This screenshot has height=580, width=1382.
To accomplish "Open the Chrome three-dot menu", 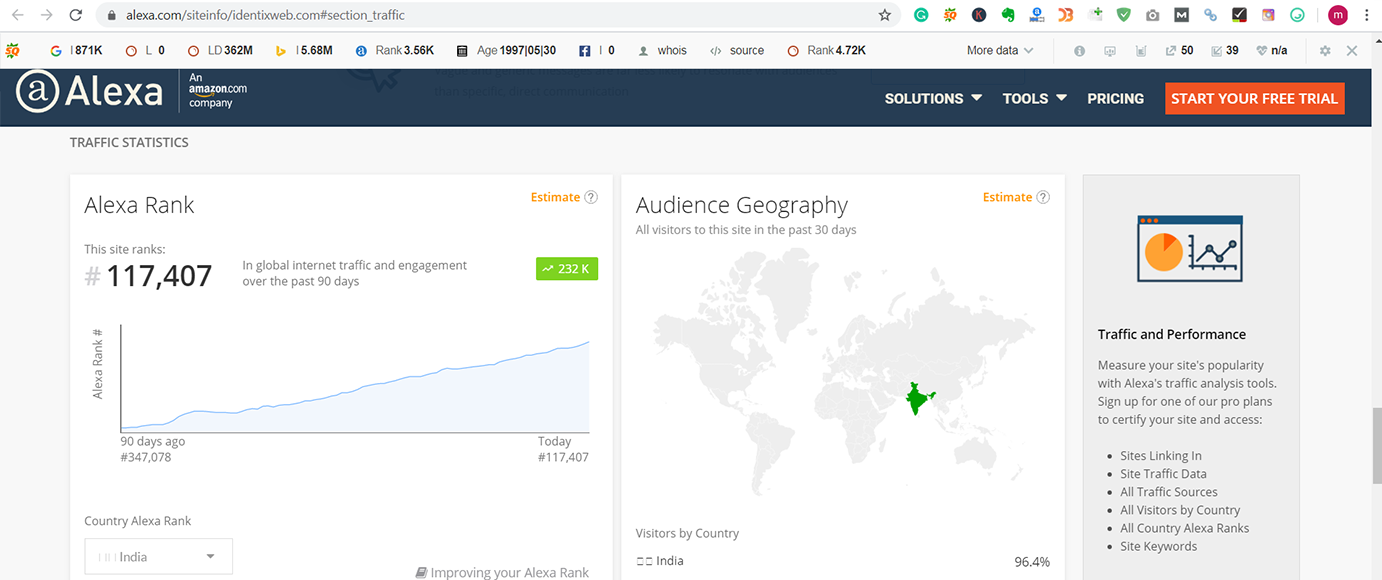I will tap(1366, 15).
